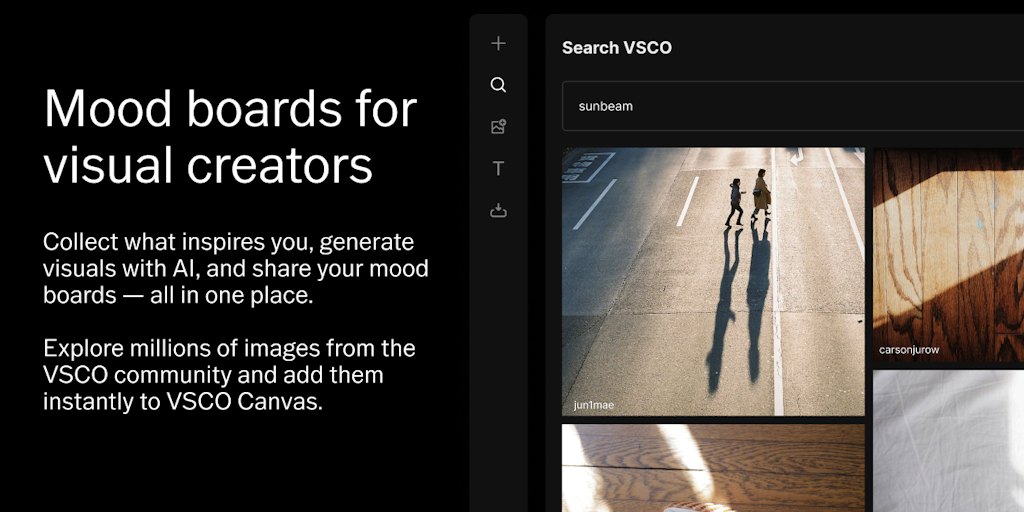Choose the white fabric photo thumbnail
The width and height of the screenshot is (1024, 512).
(948, 441)
